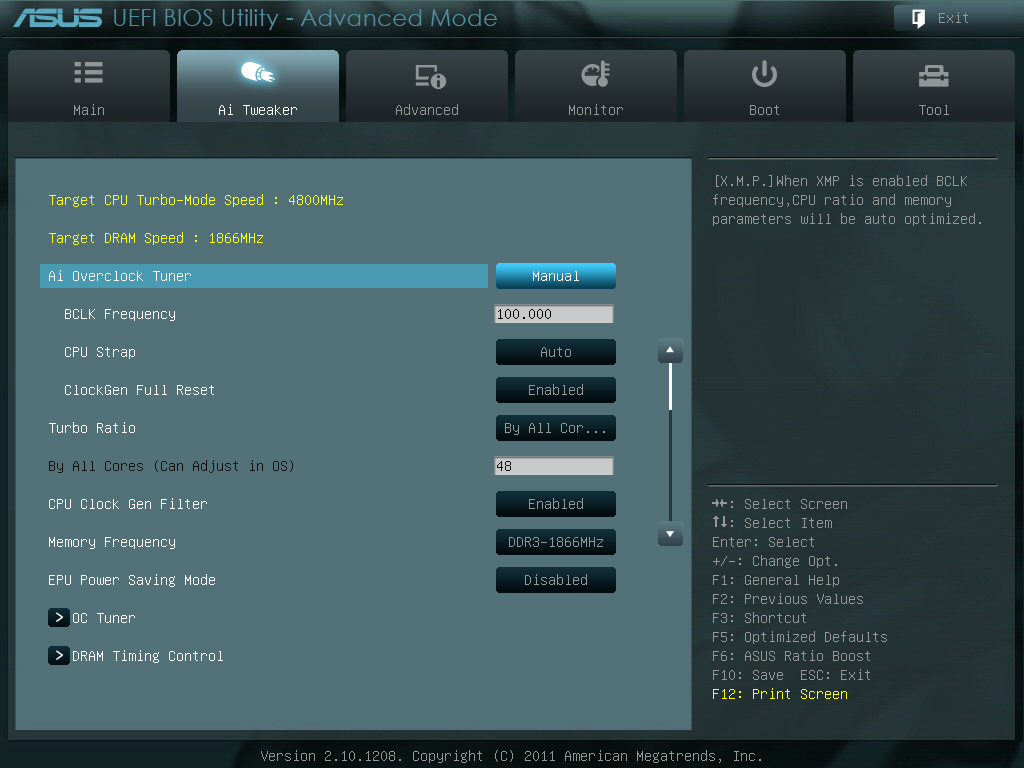Open the Tool tab label

[x=933, y=110]
